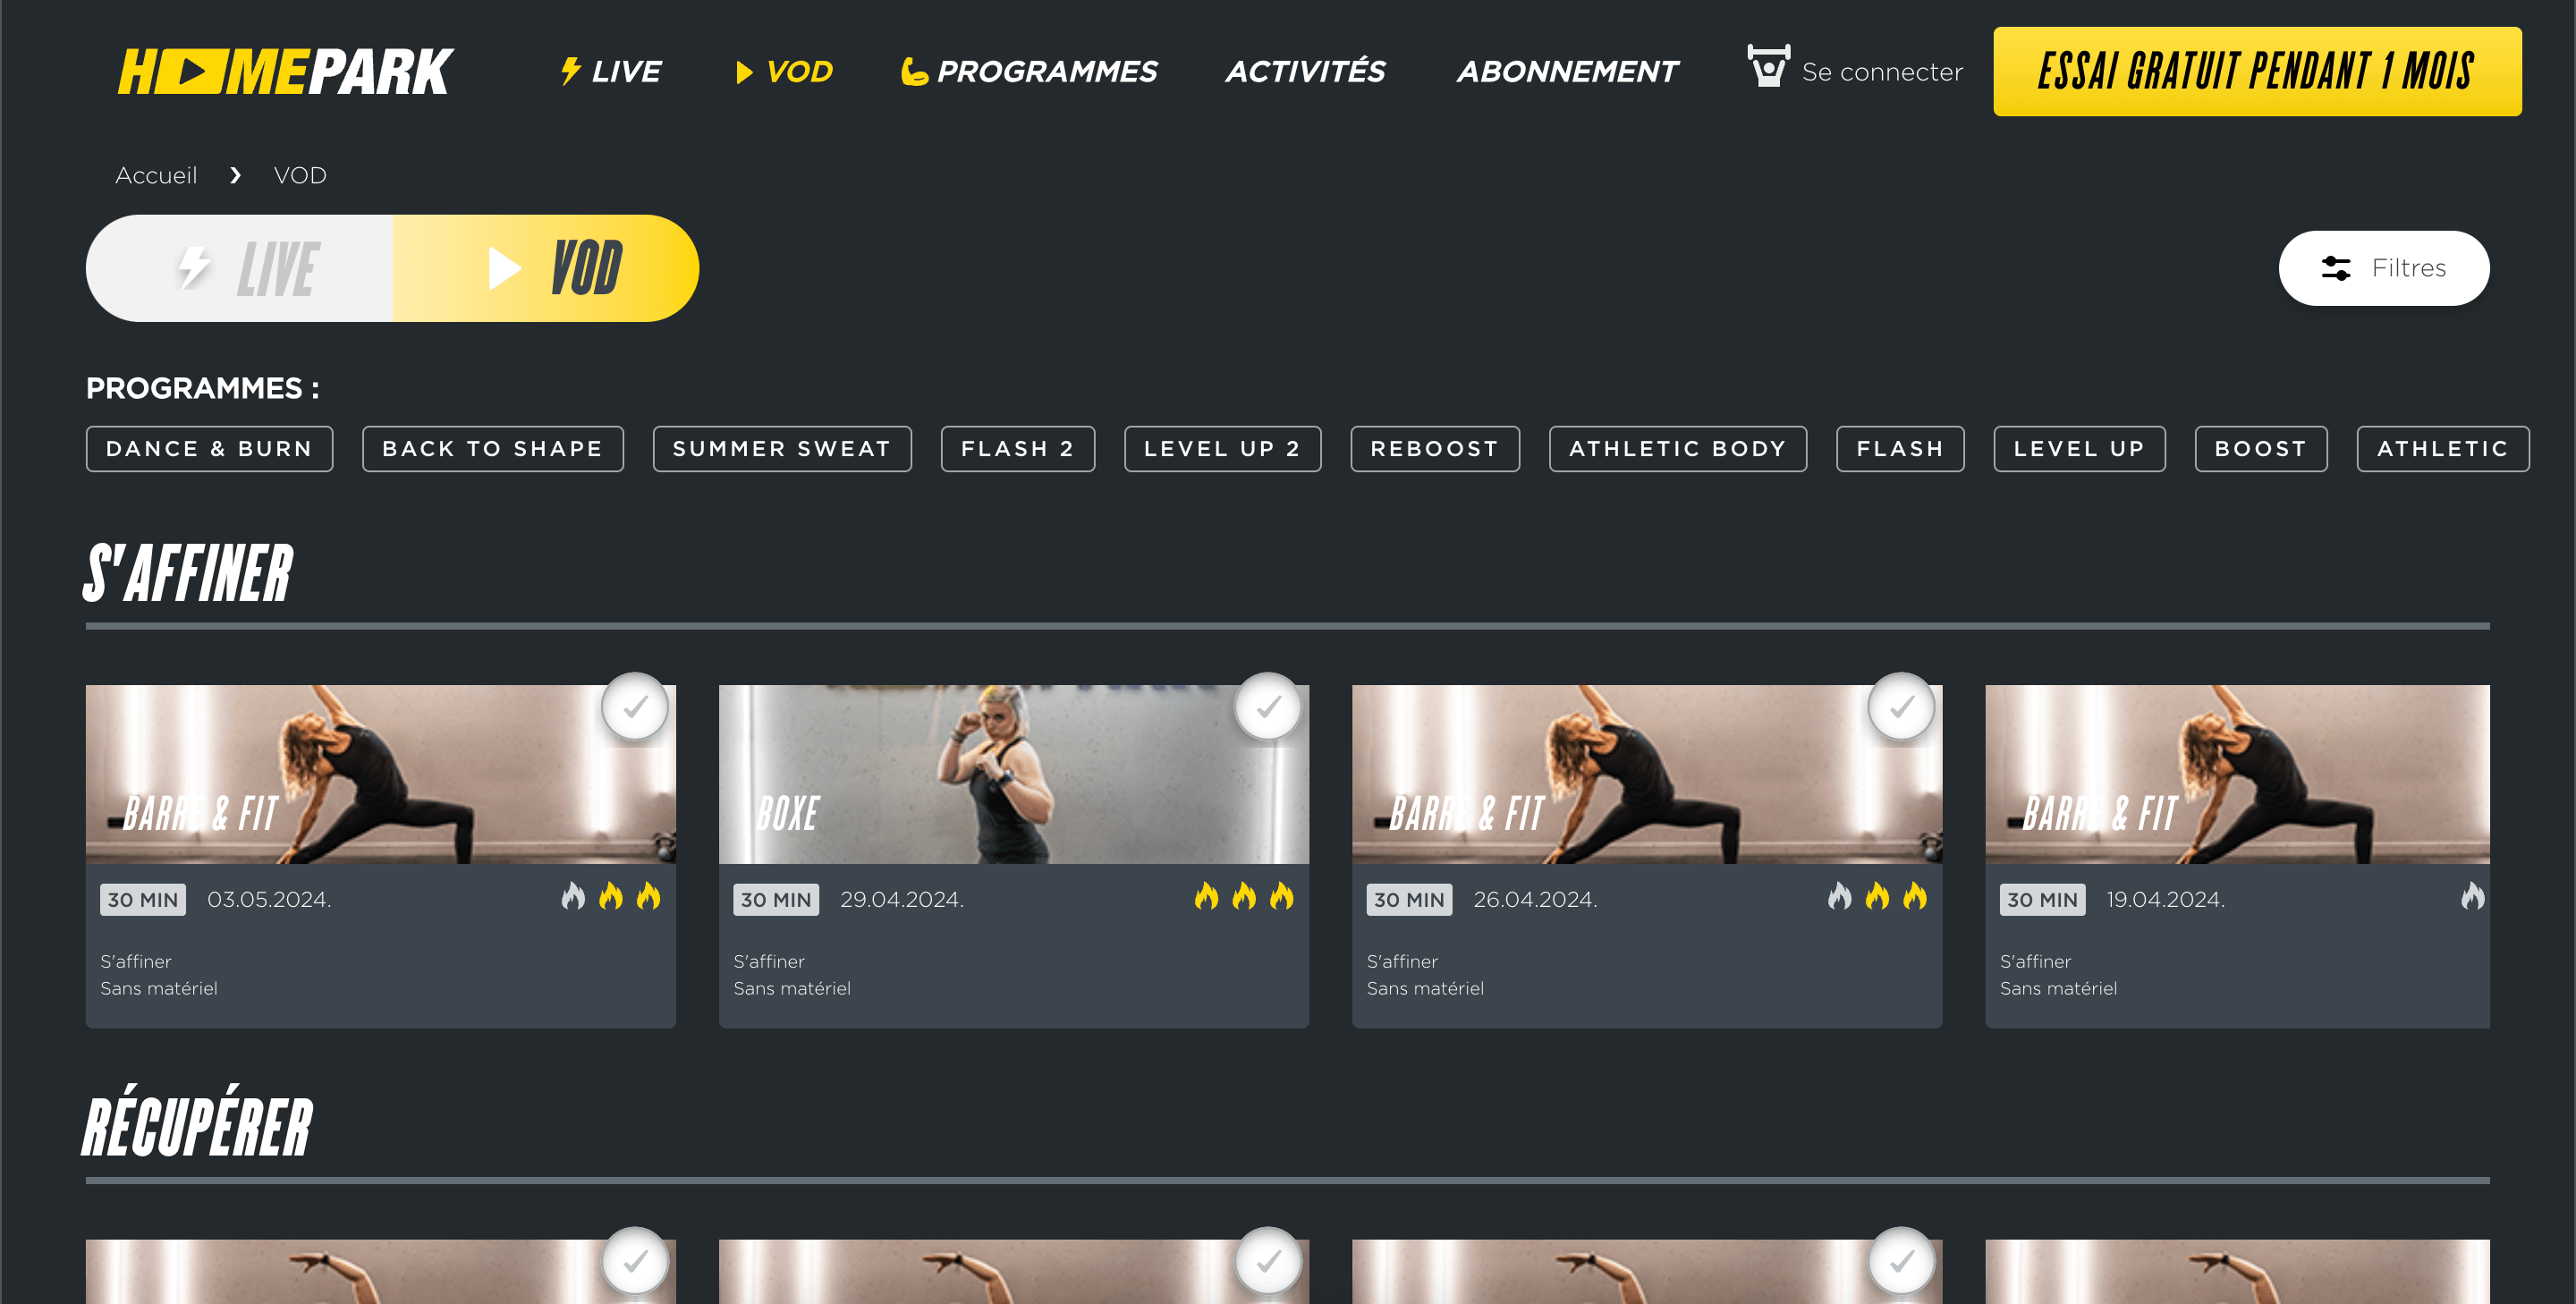Open the VOD menu item
2576x1304 pixels.
click(x=784, y=72)
